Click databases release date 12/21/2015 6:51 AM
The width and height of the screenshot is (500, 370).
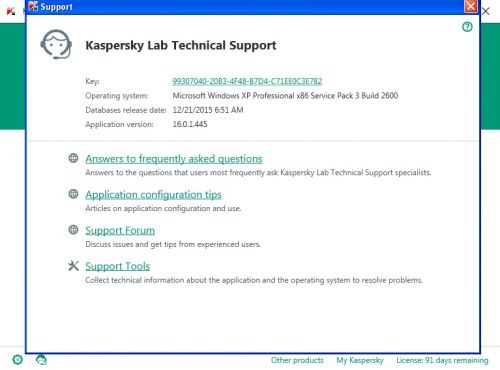[208, 110]
